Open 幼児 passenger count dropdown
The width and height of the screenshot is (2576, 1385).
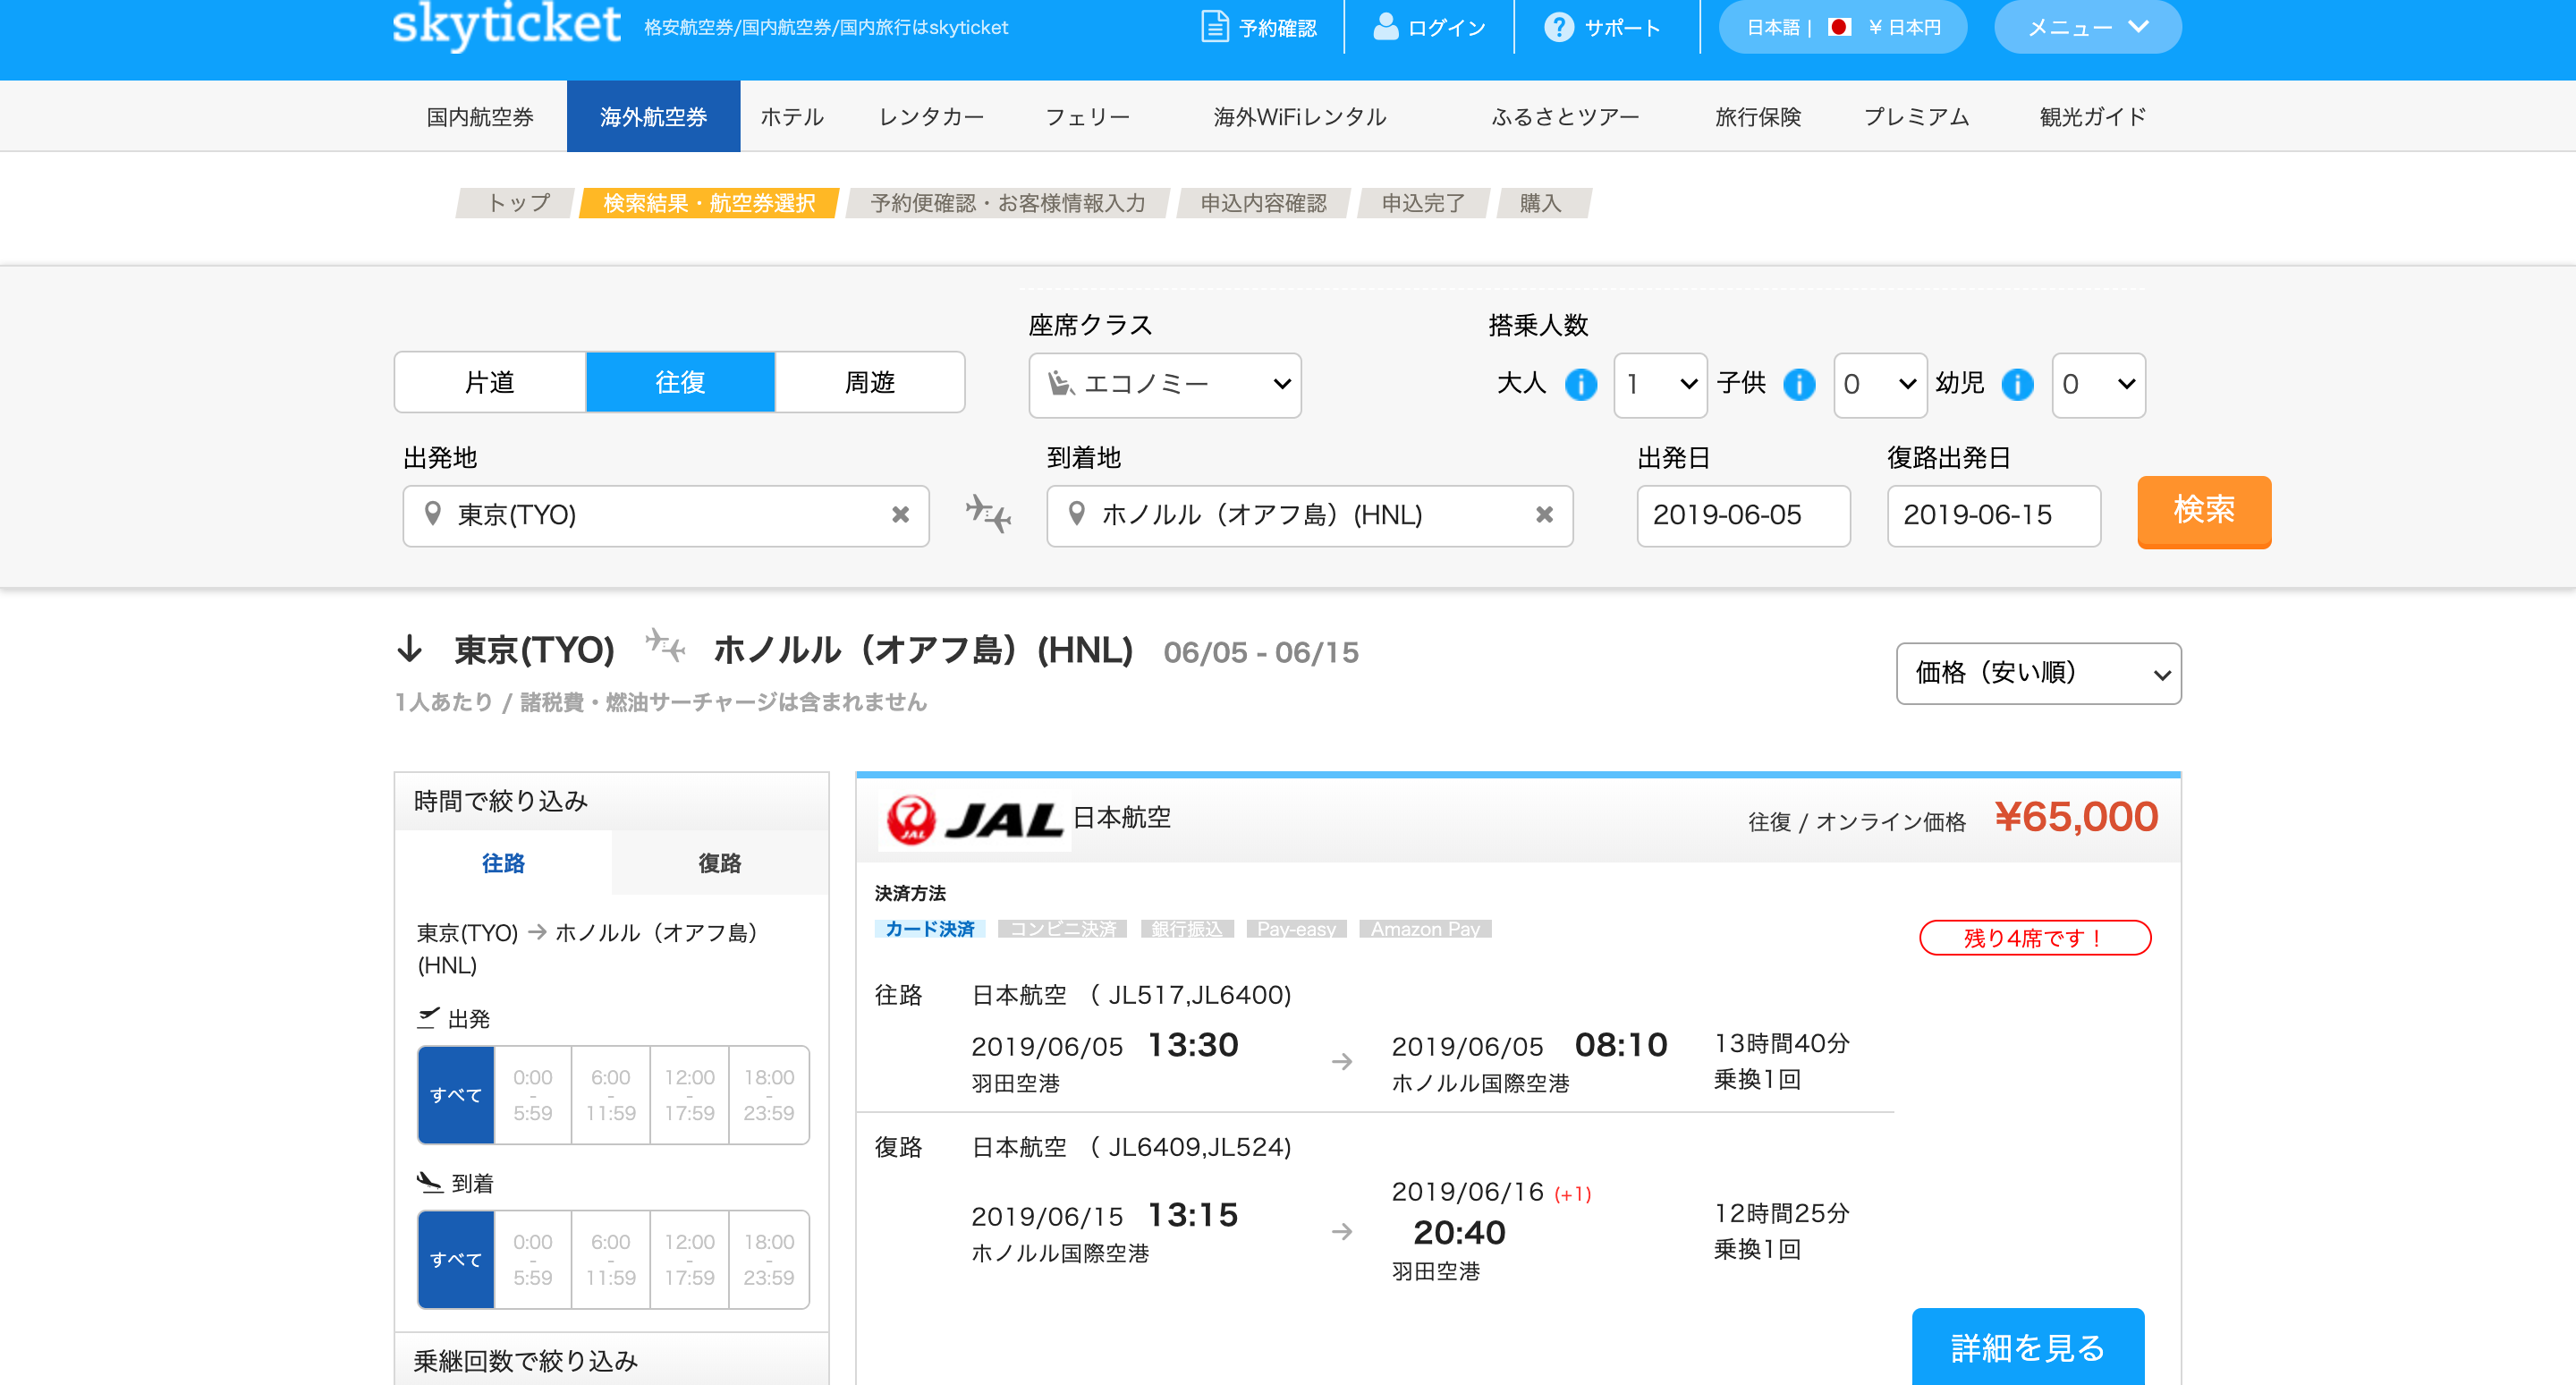coord(2099,384)
